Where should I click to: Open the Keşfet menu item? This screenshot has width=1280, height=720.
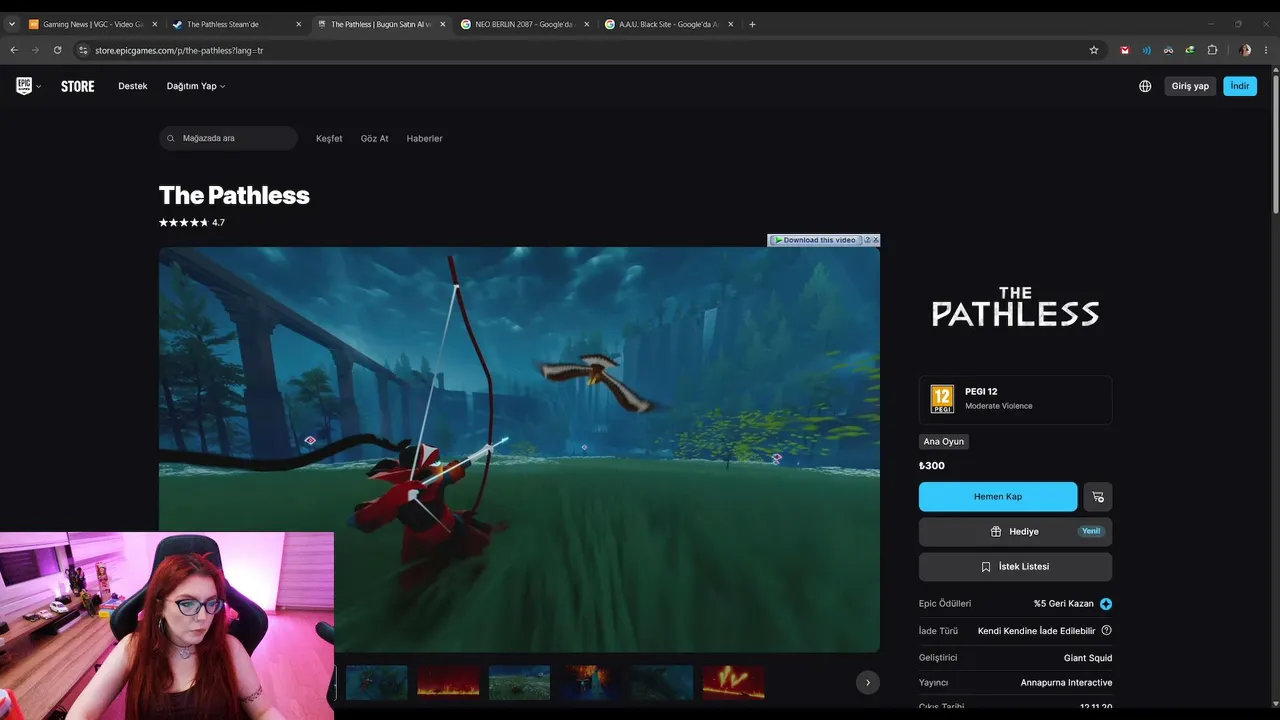tap(329, 138)
